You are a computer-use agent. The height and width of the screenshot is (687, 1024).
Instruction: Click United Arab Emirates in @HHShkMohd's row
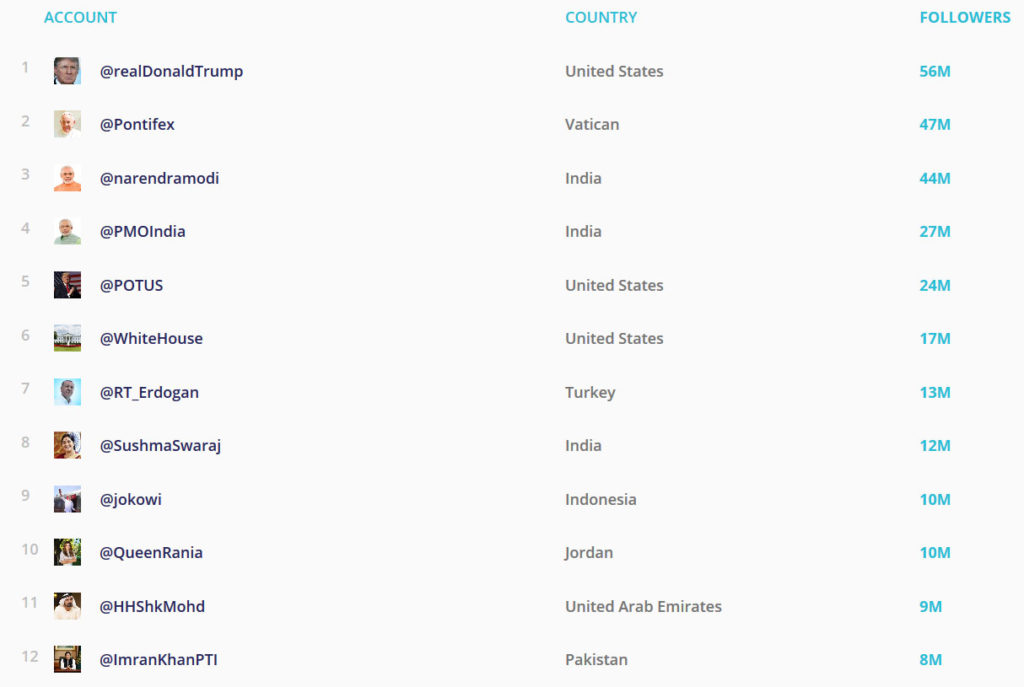pos(643,607)
